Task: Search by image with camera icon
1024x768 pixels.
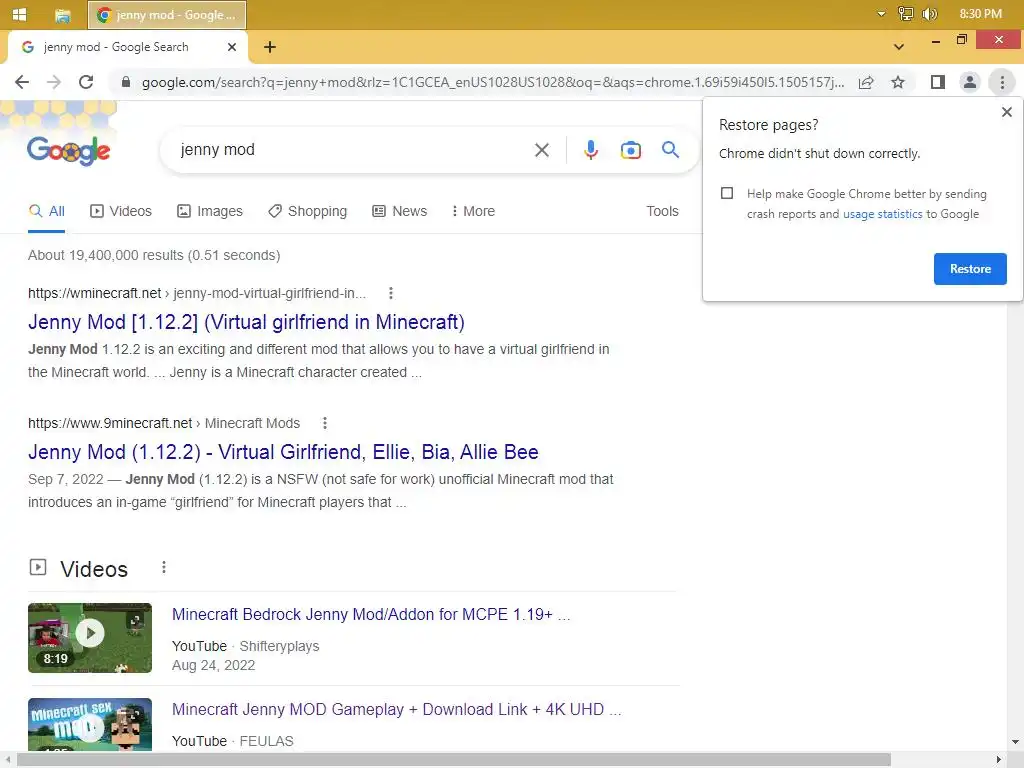Action: coord(630,150)
